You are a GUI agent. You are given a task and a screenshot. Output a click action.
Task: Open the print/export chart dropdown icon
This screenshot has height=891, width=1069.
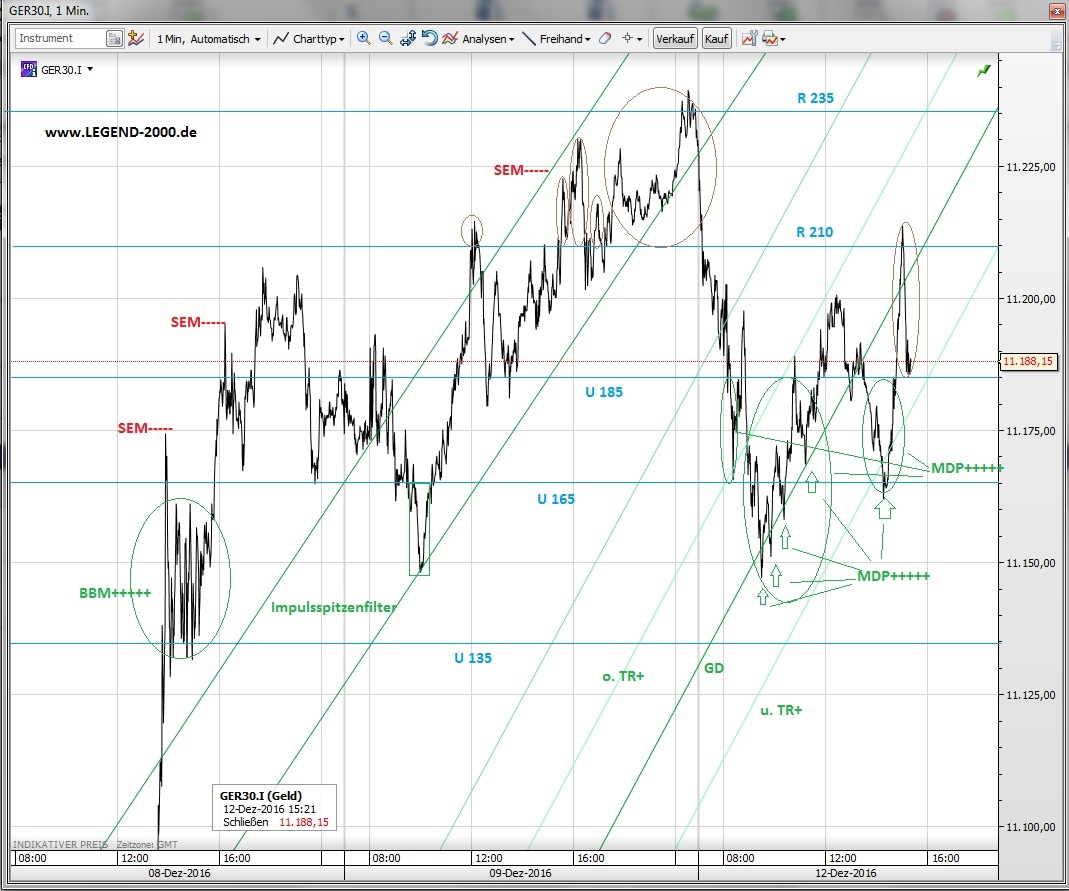[x=773, y=38]
